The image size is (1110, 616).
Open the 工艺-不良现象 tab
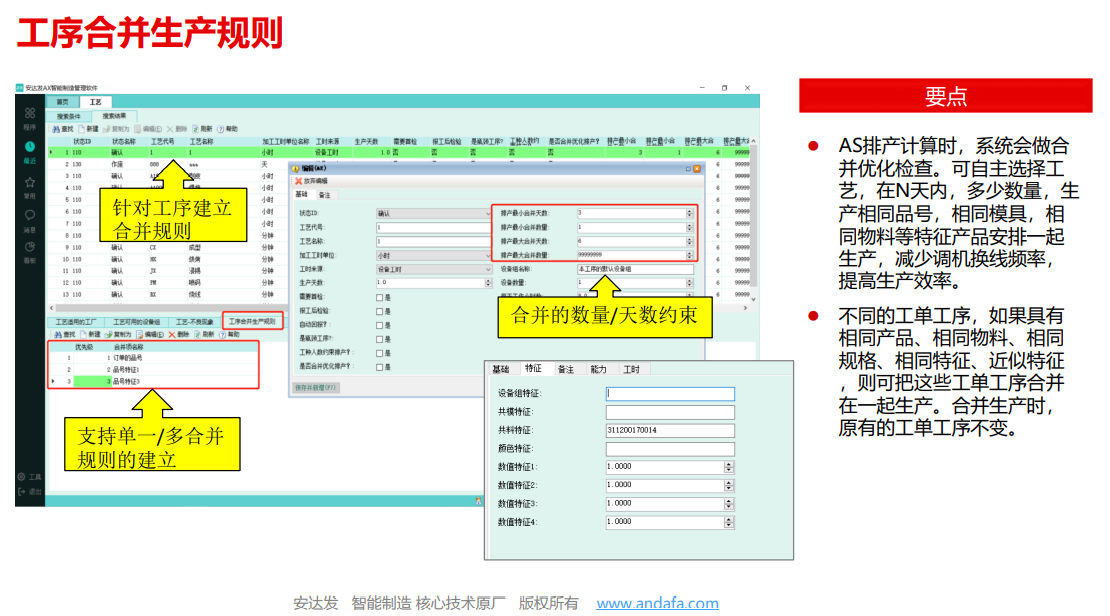pyautogui.click(x=195, y=322)
